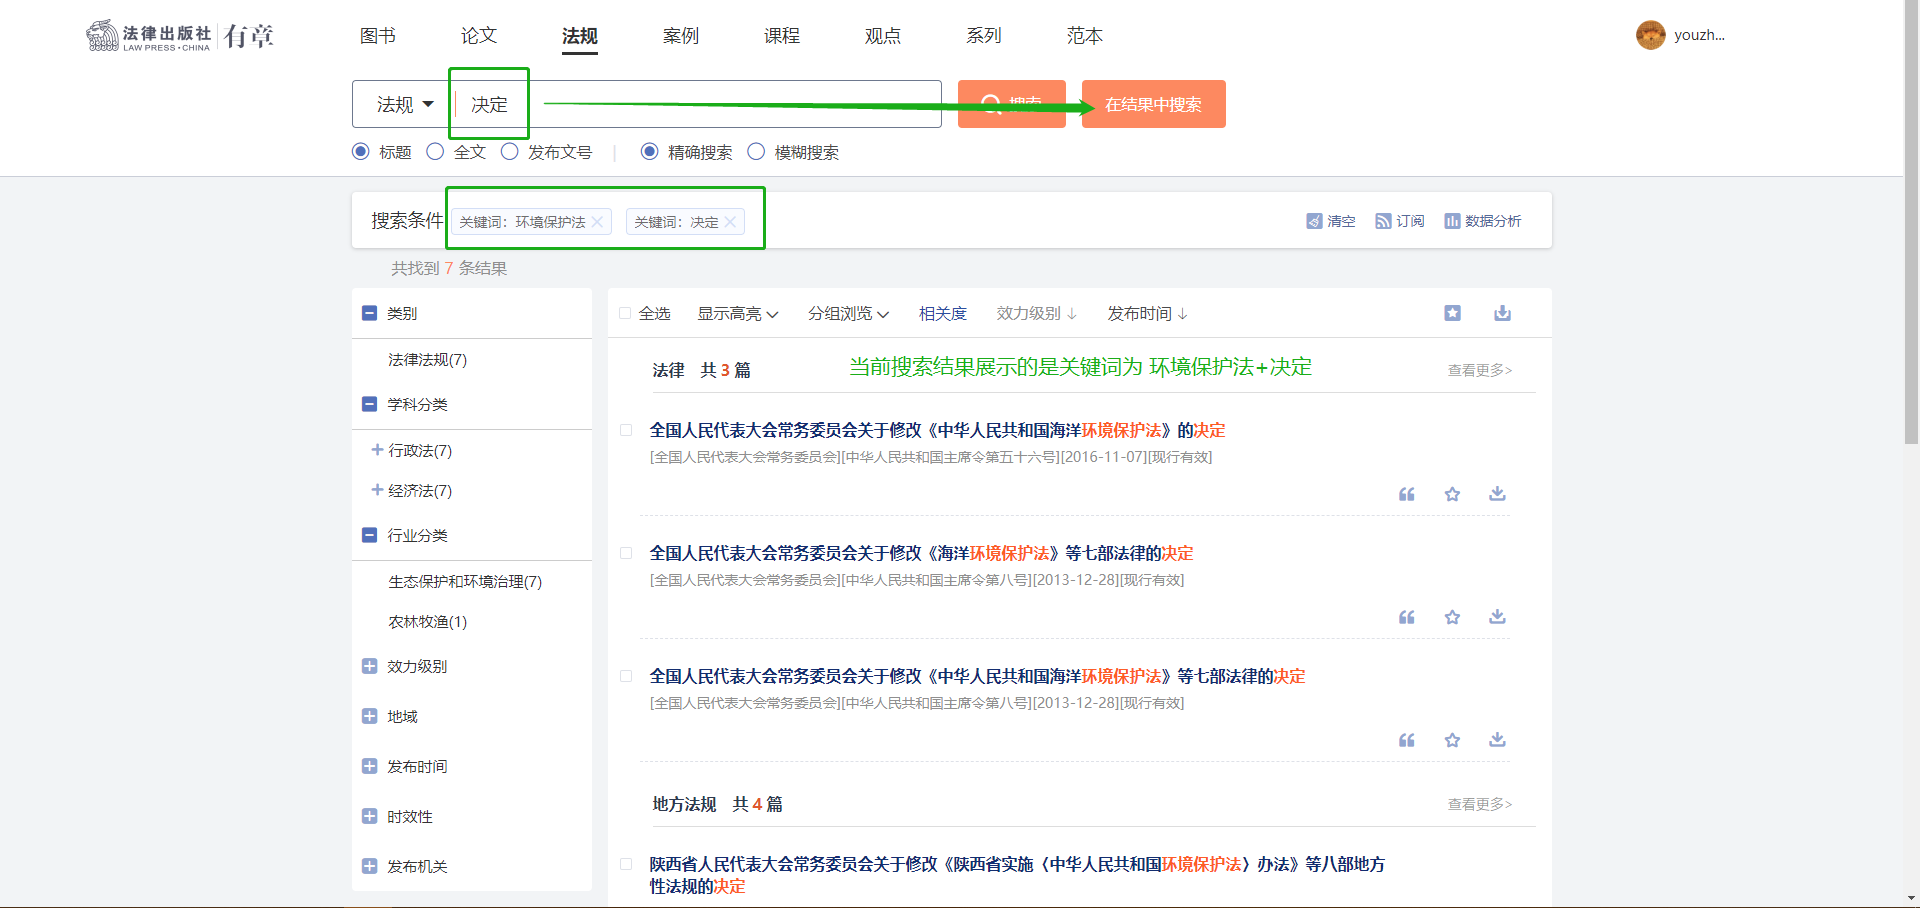Click the bulk favorite icon in toolbar
The image size is (1920, 908).
pyautogui.click(x=1452, y=313)
